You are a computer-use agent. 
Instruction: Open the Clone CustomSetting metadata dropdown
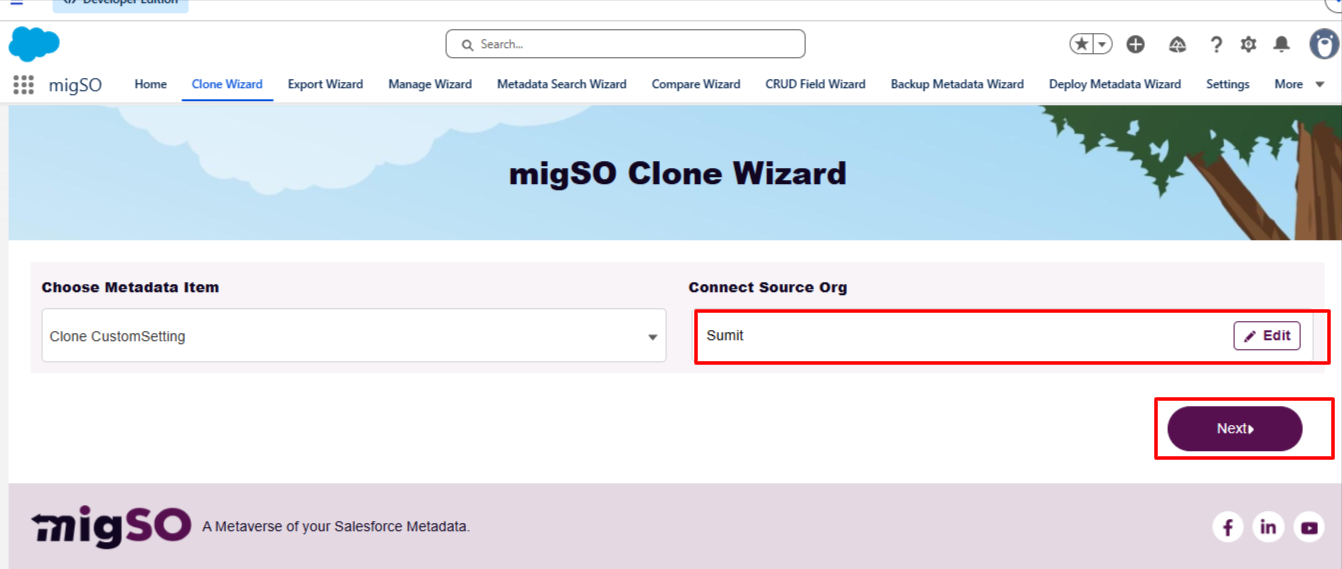(x=354, y=336)
